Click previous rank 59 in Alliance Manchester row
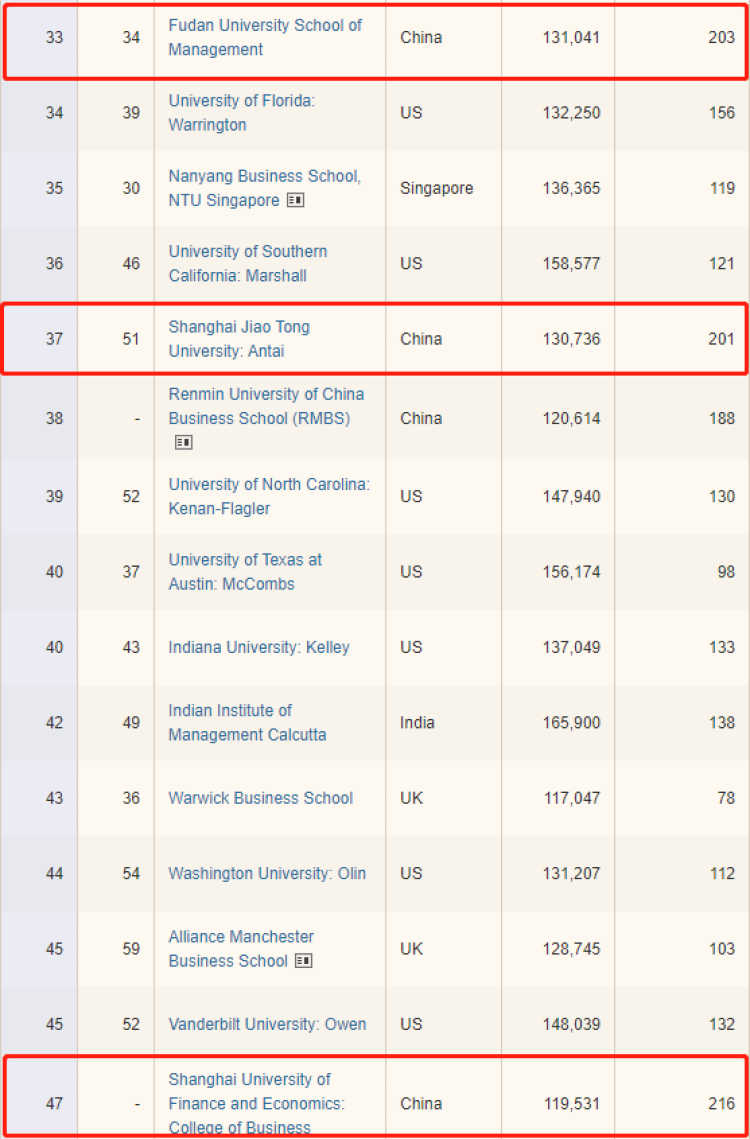Image resolution: width=750 pixels, height=1139 pixels. [131, 949]
